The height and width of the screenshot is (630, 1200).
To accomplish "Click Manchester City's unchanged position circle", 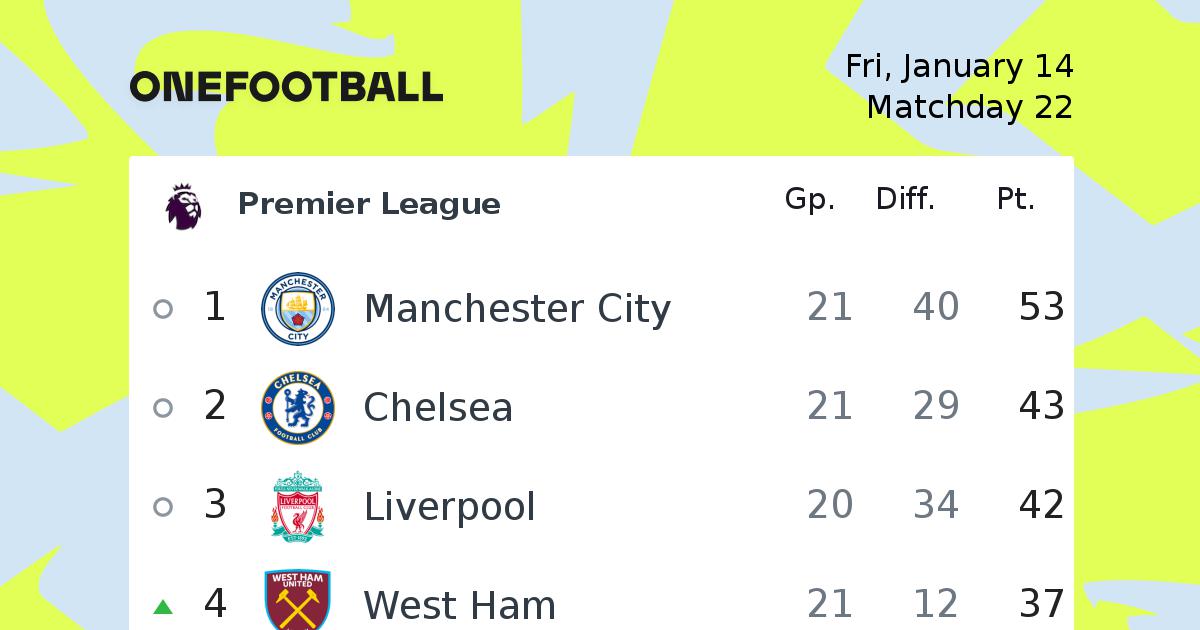I will click(163, 309).
